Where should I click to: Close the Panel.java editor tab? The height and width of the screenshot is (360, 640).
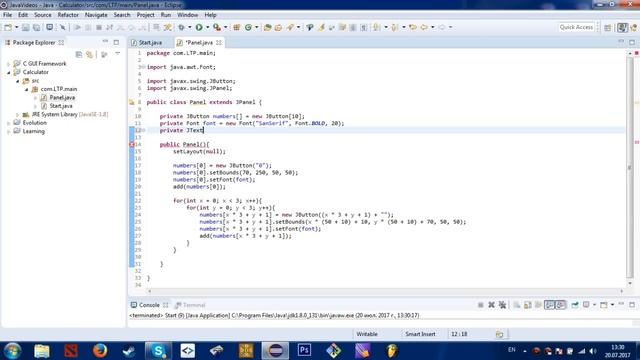(x=219, y=42)
